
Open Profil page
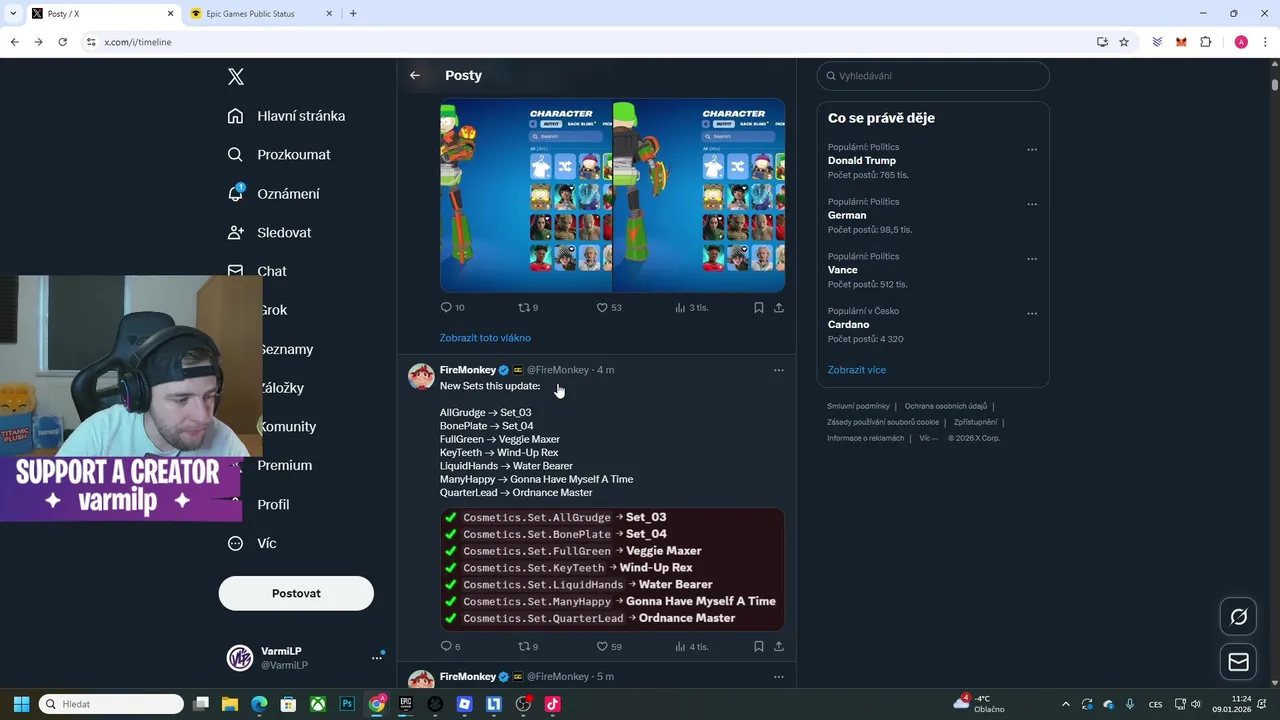[273, 505]
